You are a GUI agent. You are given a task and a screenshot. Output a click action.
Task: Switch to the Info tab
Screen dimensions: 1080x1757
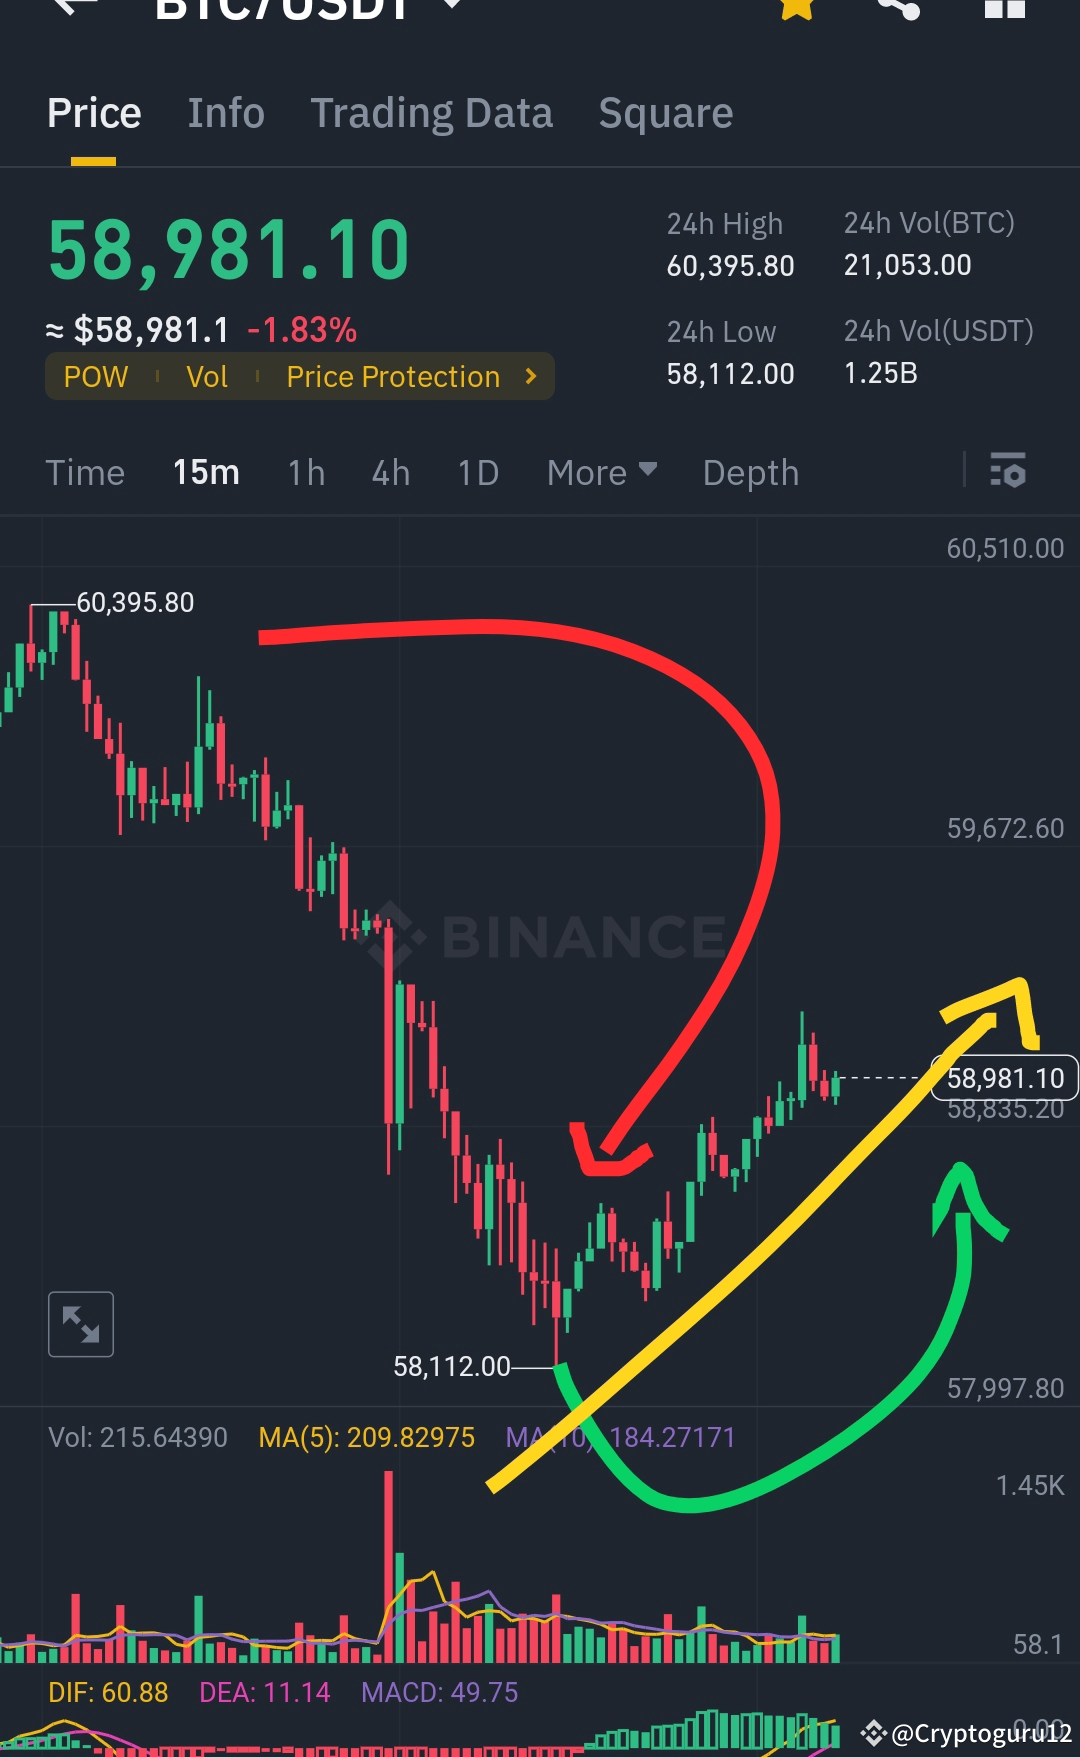point(225,113)
